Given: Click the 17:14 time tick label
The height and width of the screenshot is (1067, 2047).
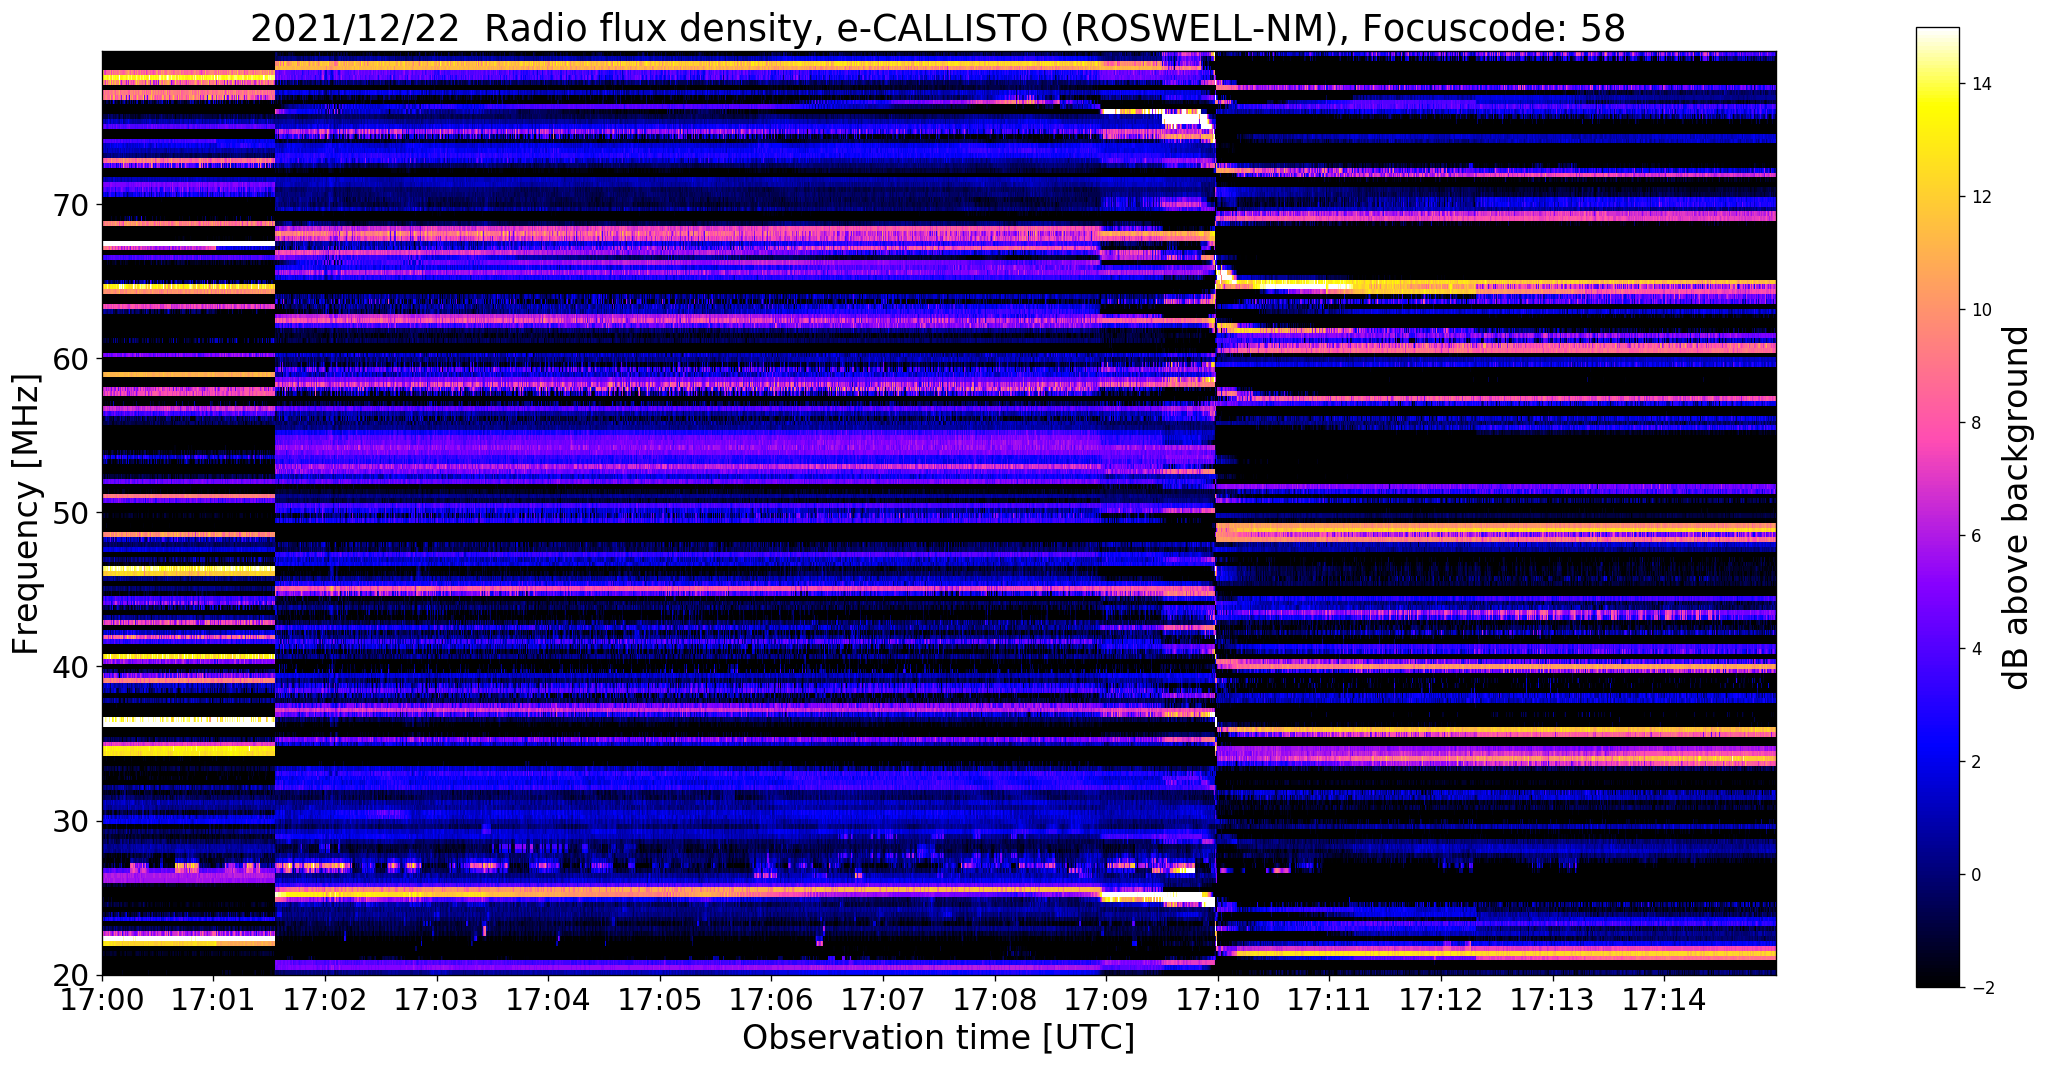Looking at the screenshot, I should click(x=1663, y=998).
